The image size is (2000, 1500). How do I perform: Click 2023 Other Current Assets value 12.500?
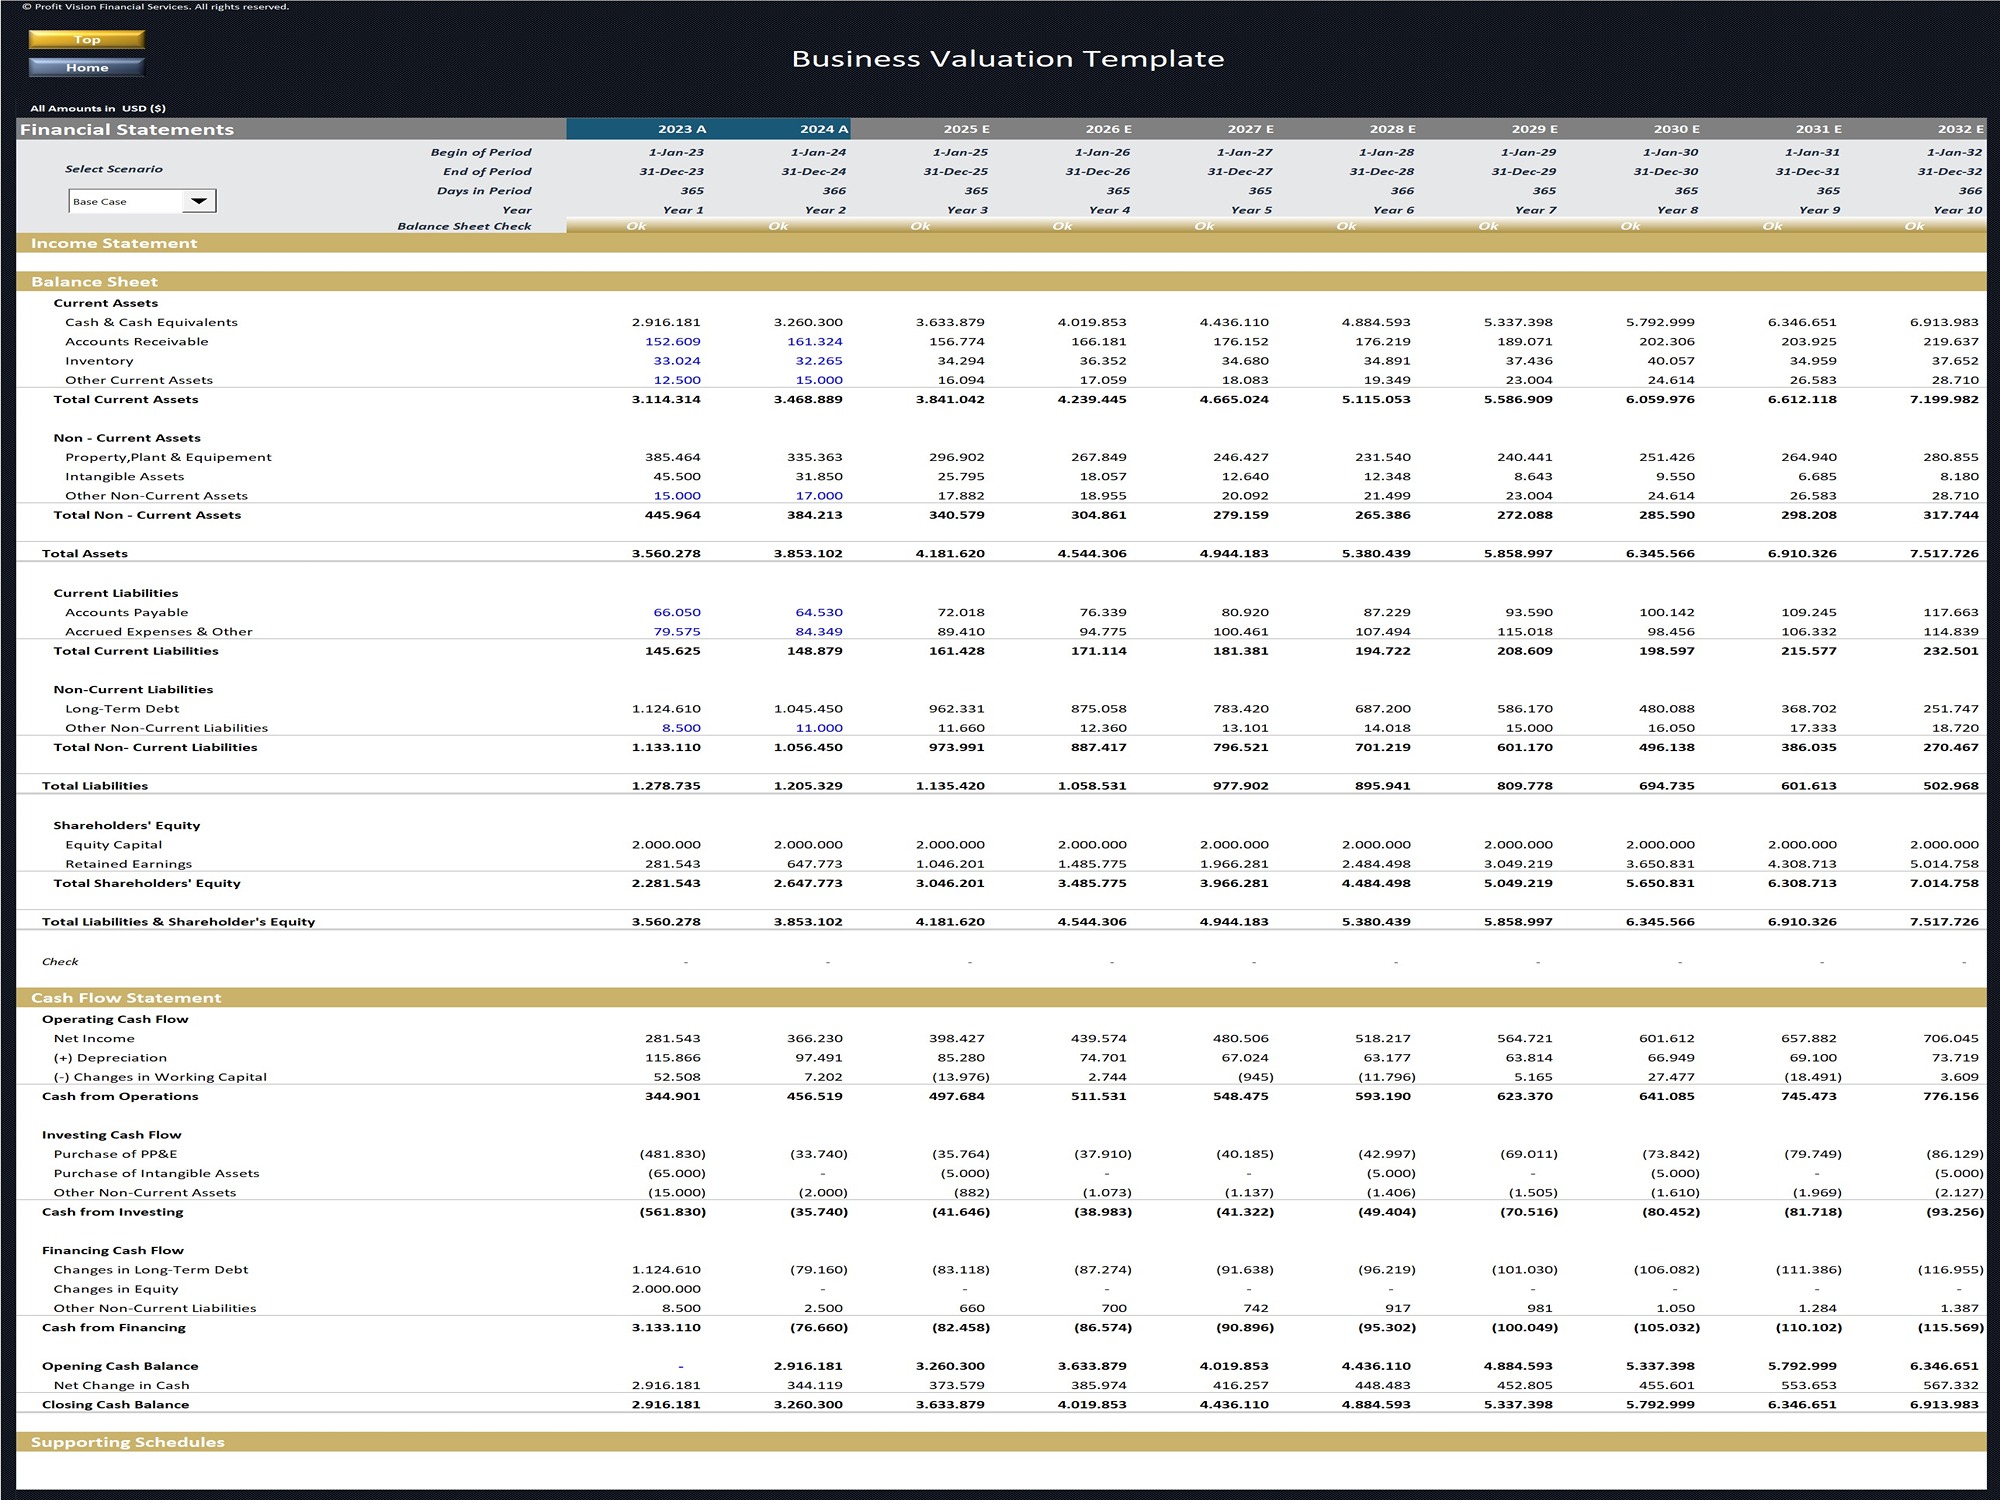tap(676, 380)
